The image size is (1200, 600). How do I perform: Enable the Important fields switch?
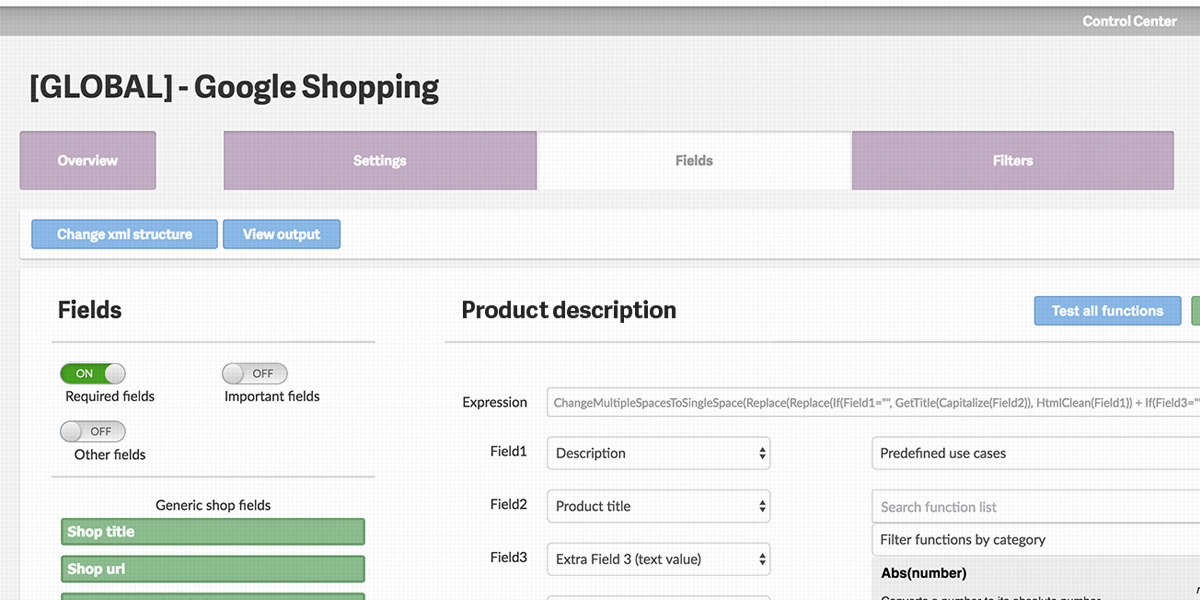pos(255,374)
